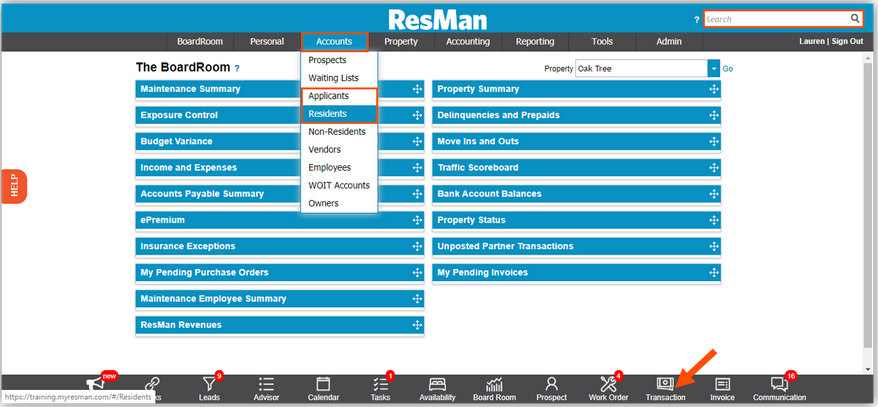The image size is (878, 407).
Task: Open the Prospect person icon
Action: pos(552,383)
